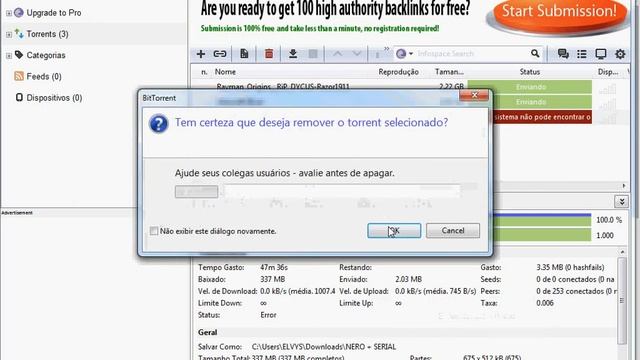Move torrent up the queue arrow
Viewport: 640px width, 360px height.
pos(337,54)
